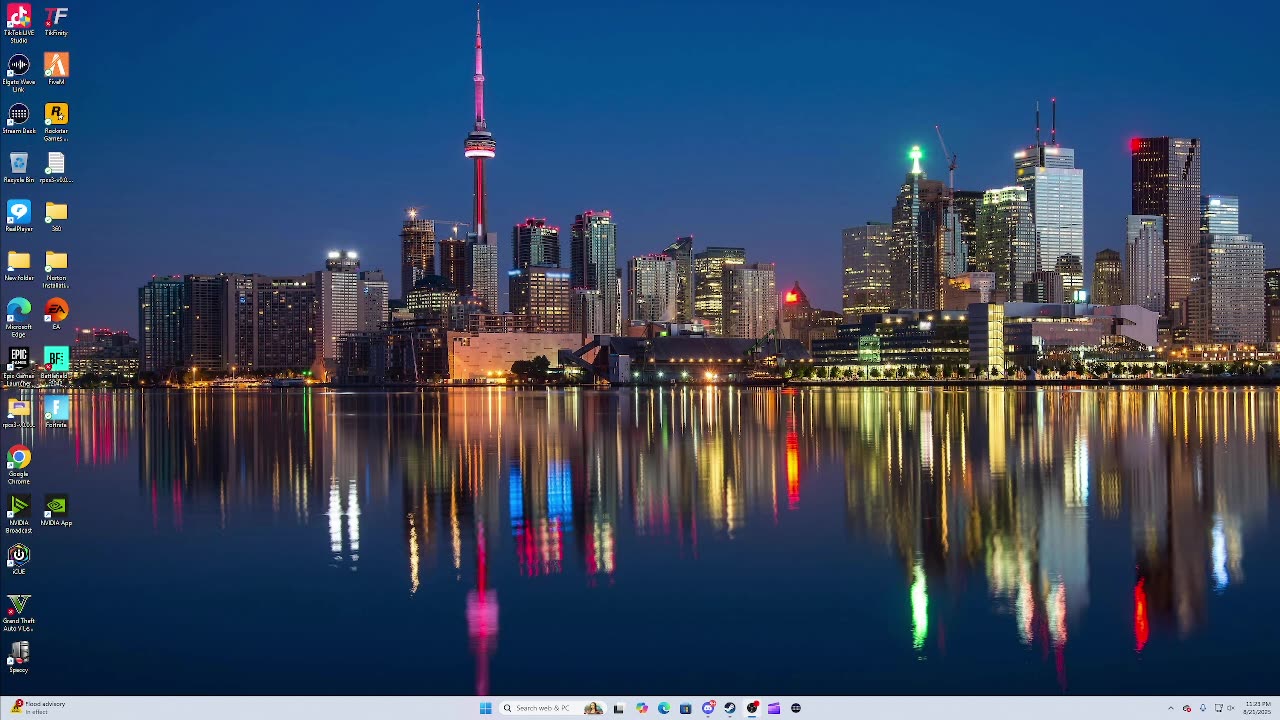The image size is (1280, 720).
Task: Select the FiveM desktop icon
Action: coord(56,70)
